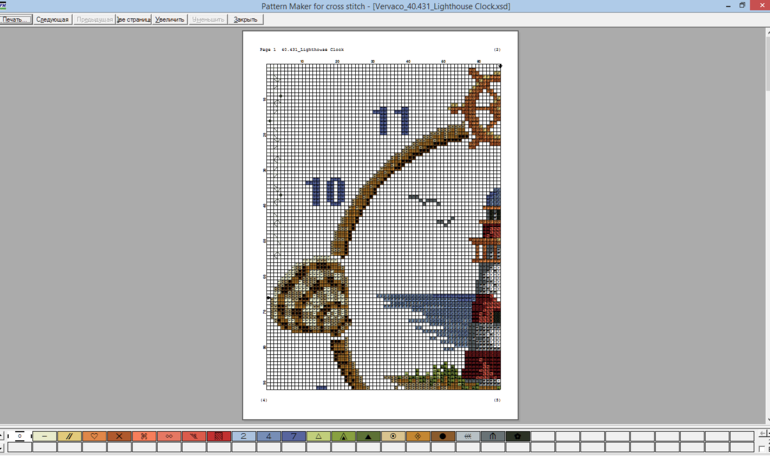Select the blue swatch labeled 4
Screen dimensions: 770x456
[x=269, y=437]
